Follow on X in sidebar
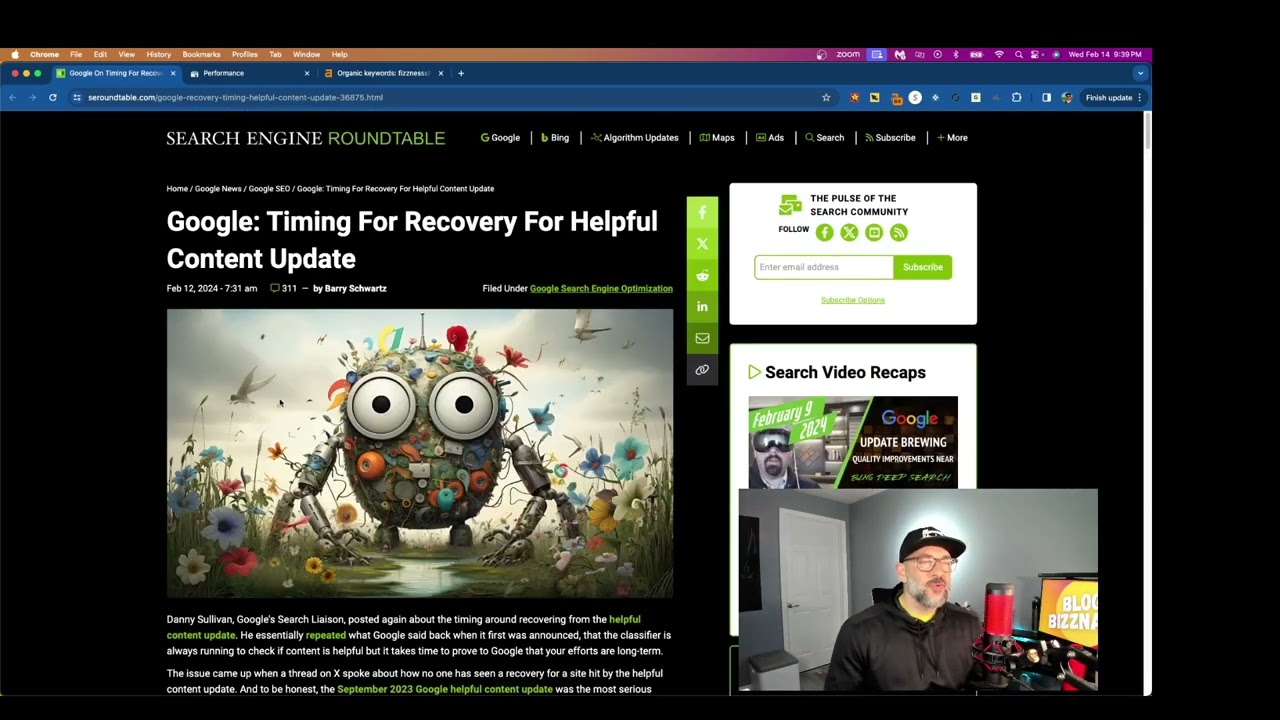The height and width of the screenshot is (720, 1280). (x=849, y=232)
